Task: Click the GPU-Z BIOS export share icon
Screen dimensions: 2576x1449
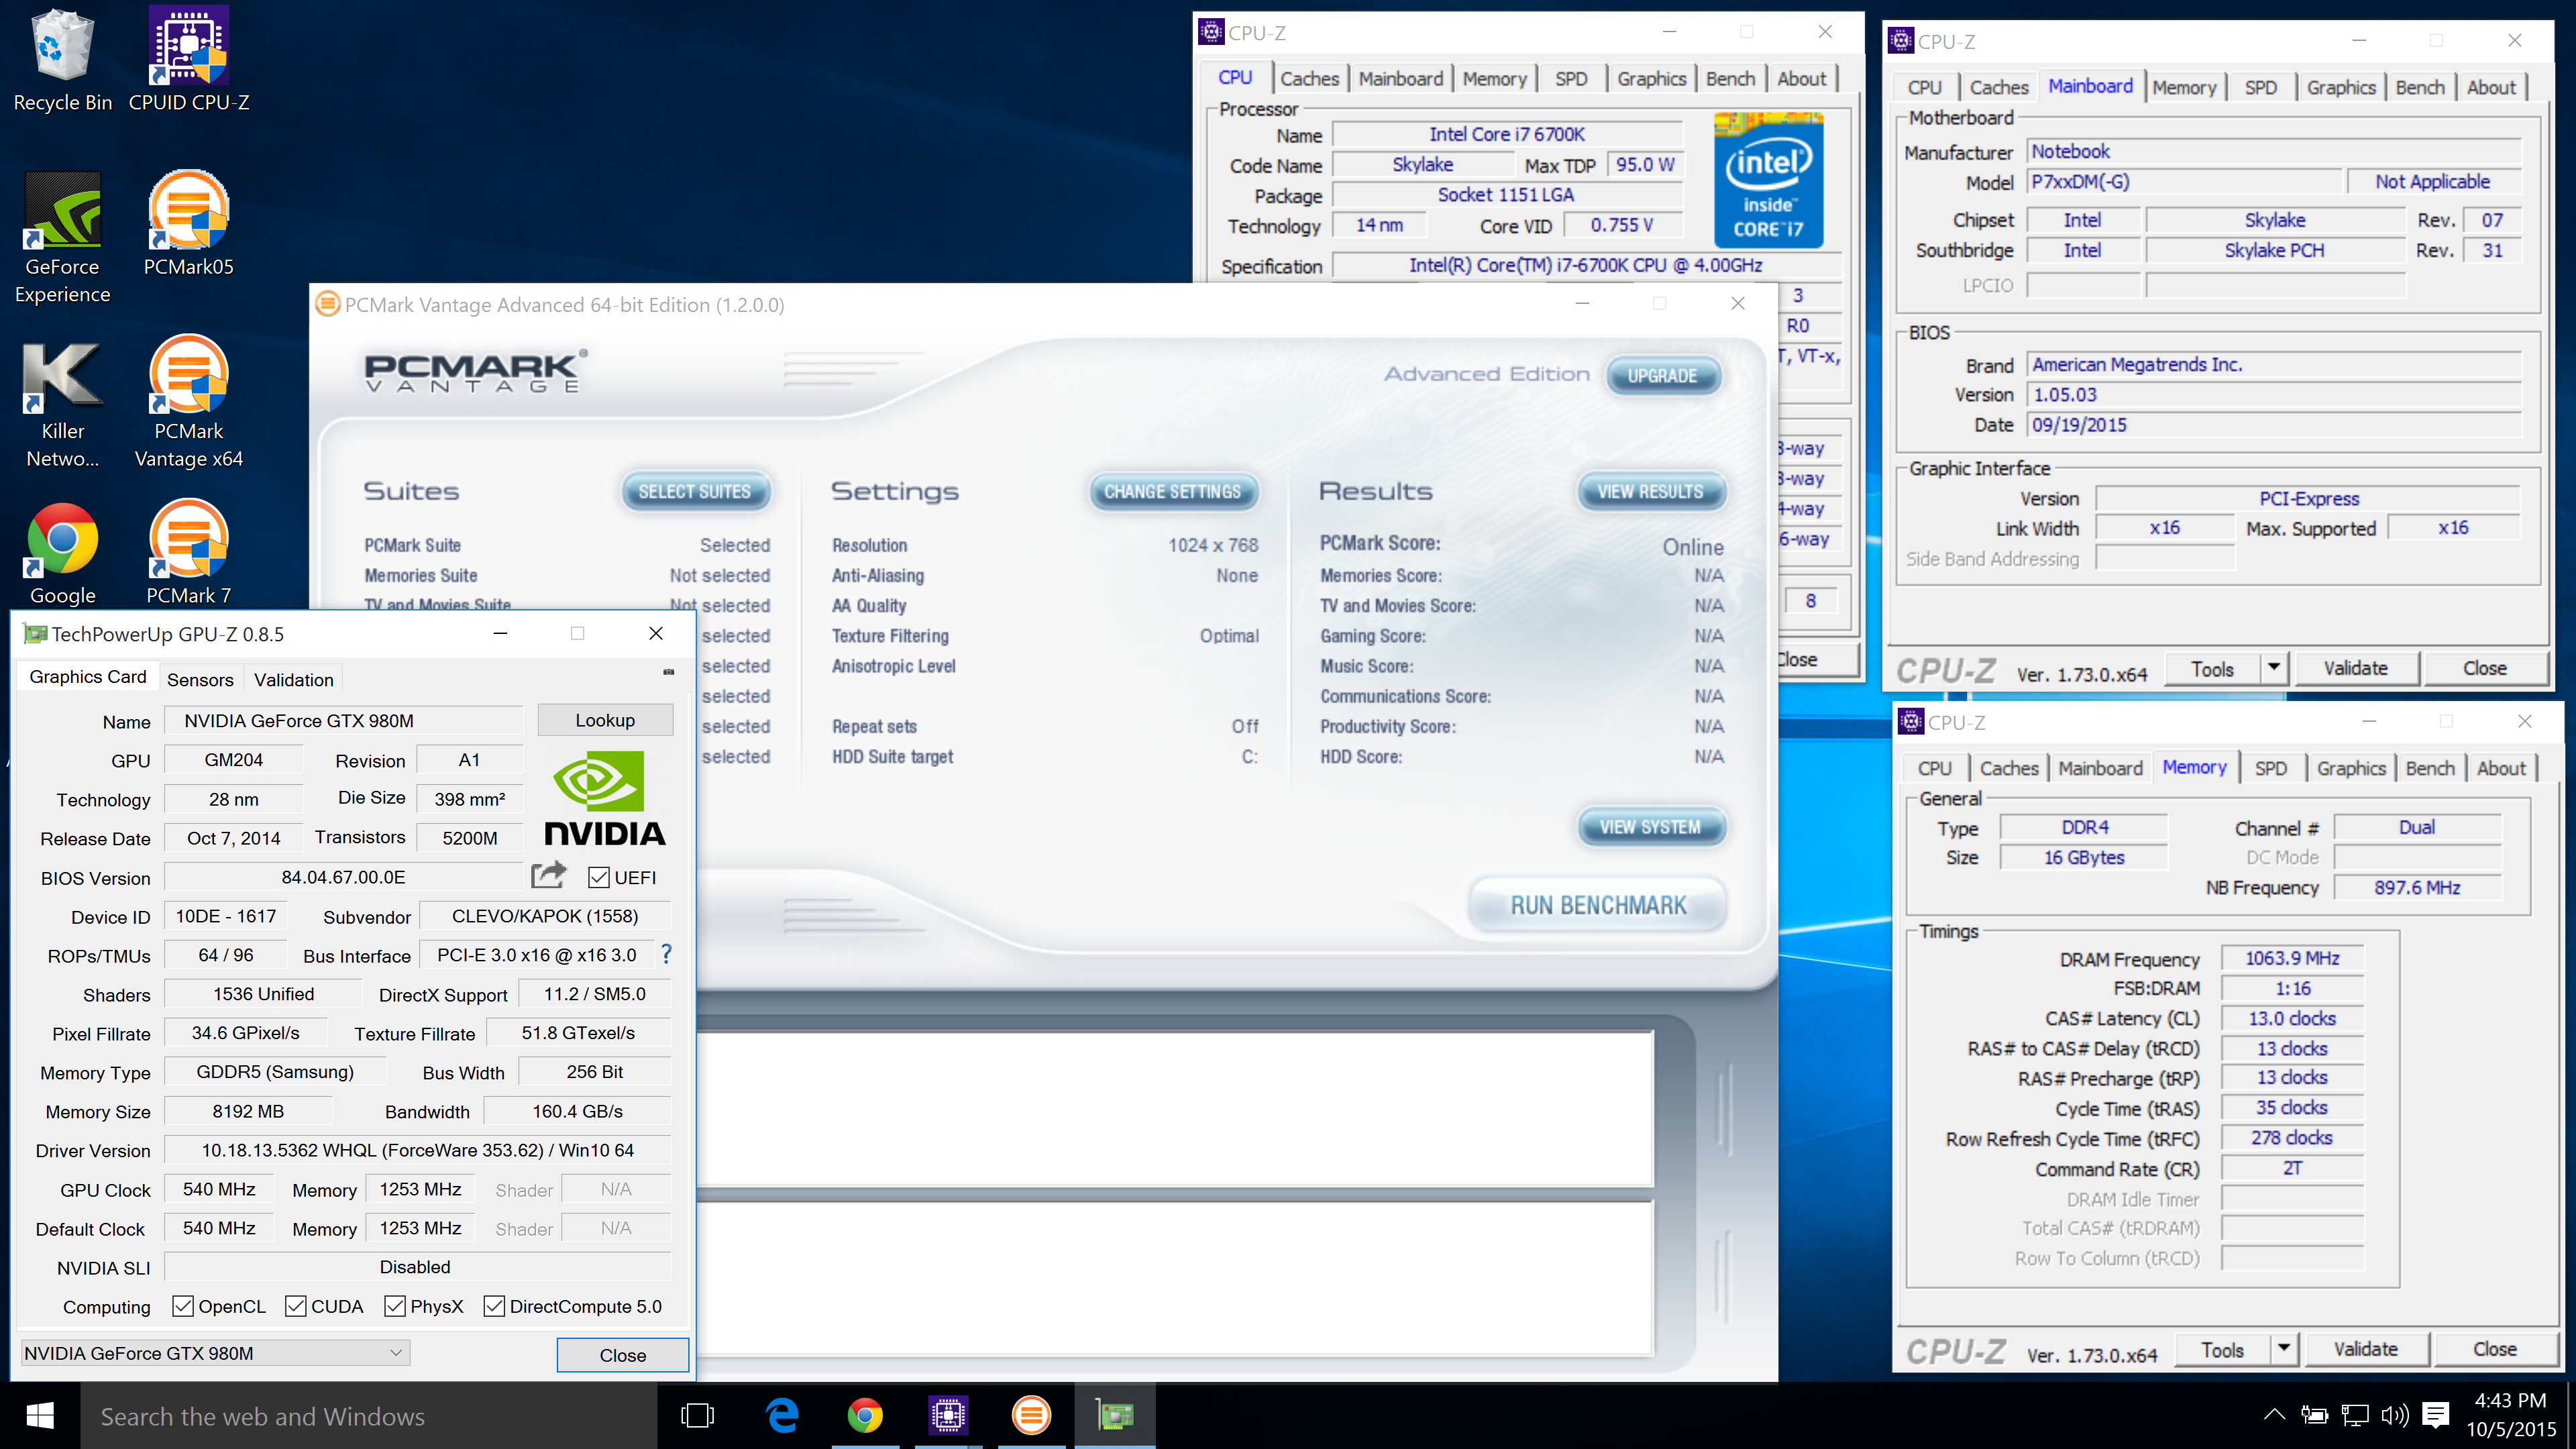Action: [548, 876]
